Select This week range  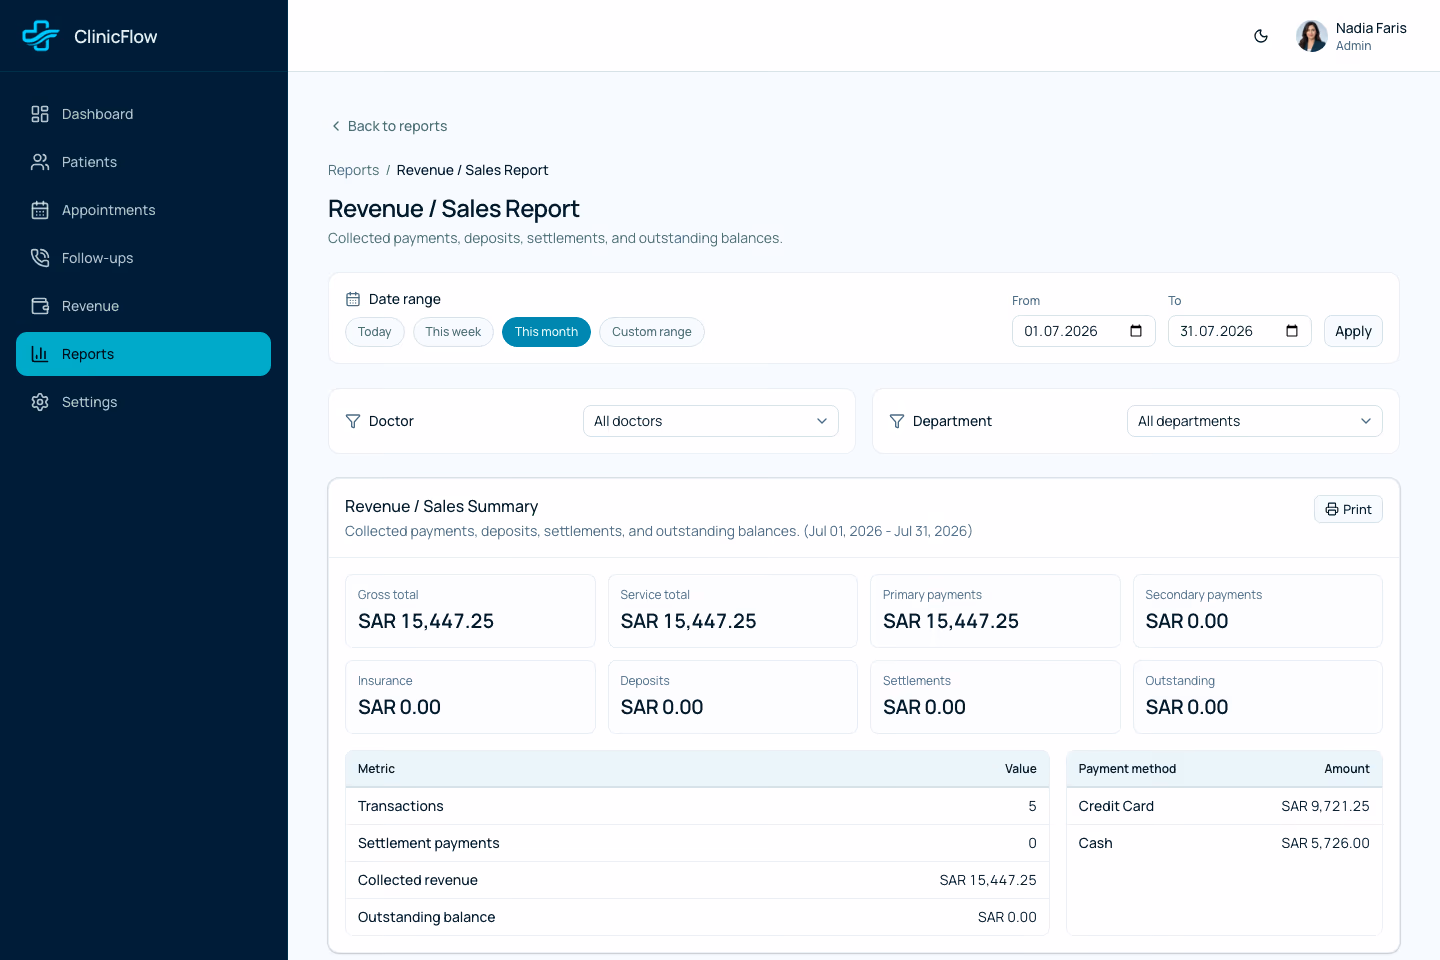453,332
